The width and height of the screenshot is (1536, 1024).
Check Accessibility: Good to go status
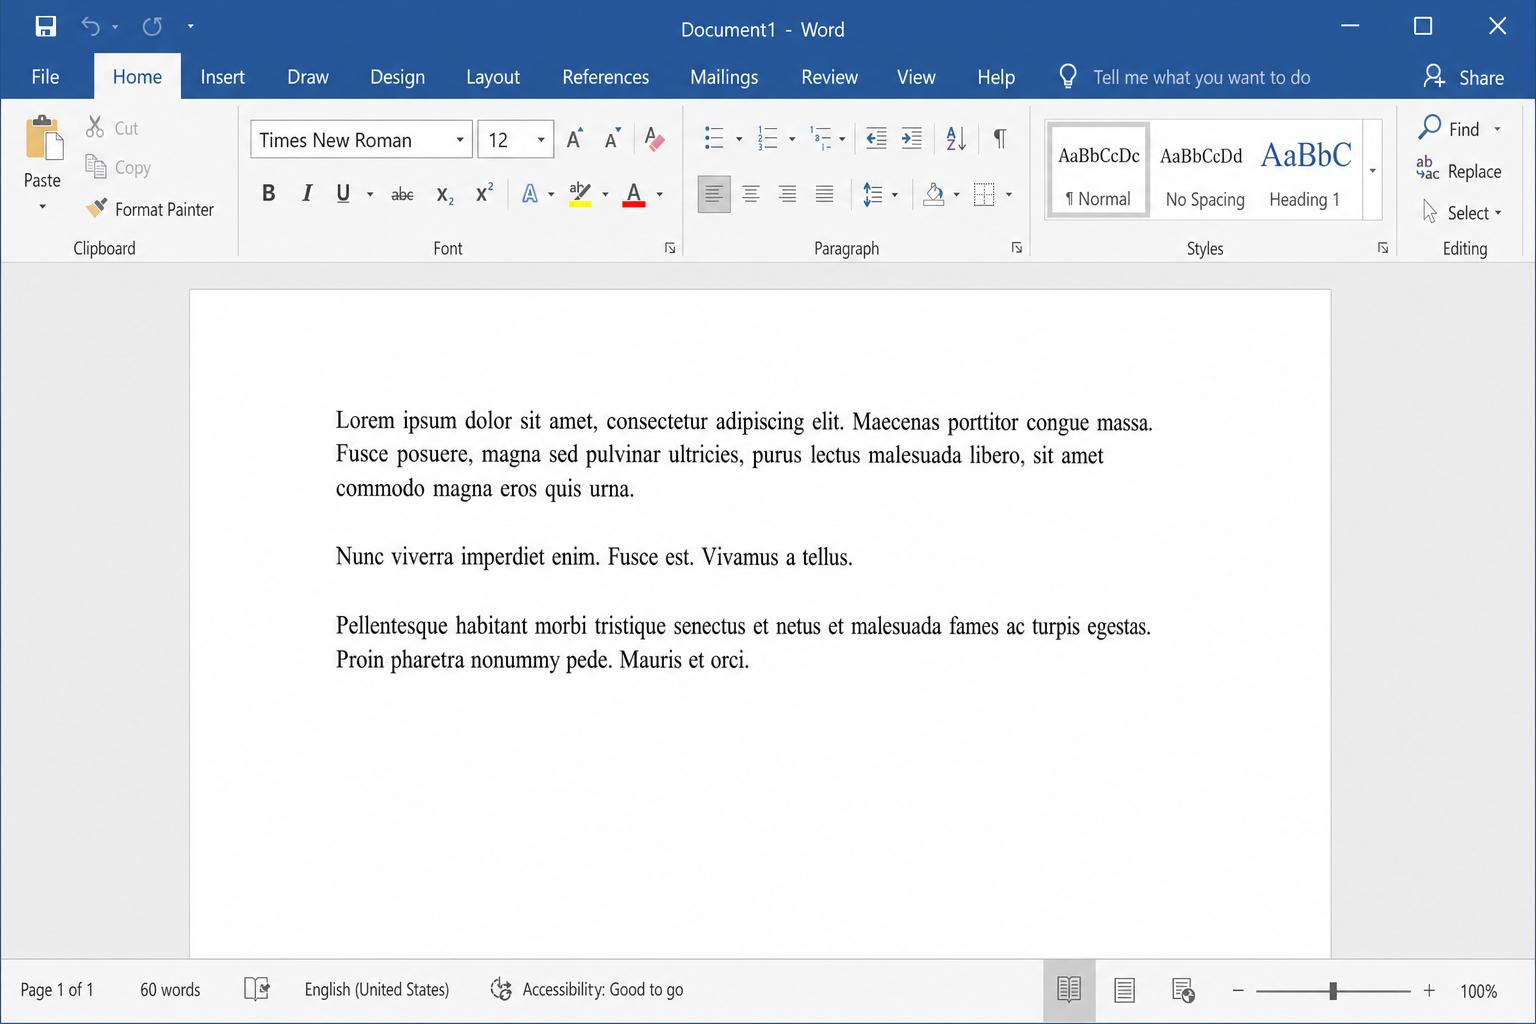click(x=587, y=990)
